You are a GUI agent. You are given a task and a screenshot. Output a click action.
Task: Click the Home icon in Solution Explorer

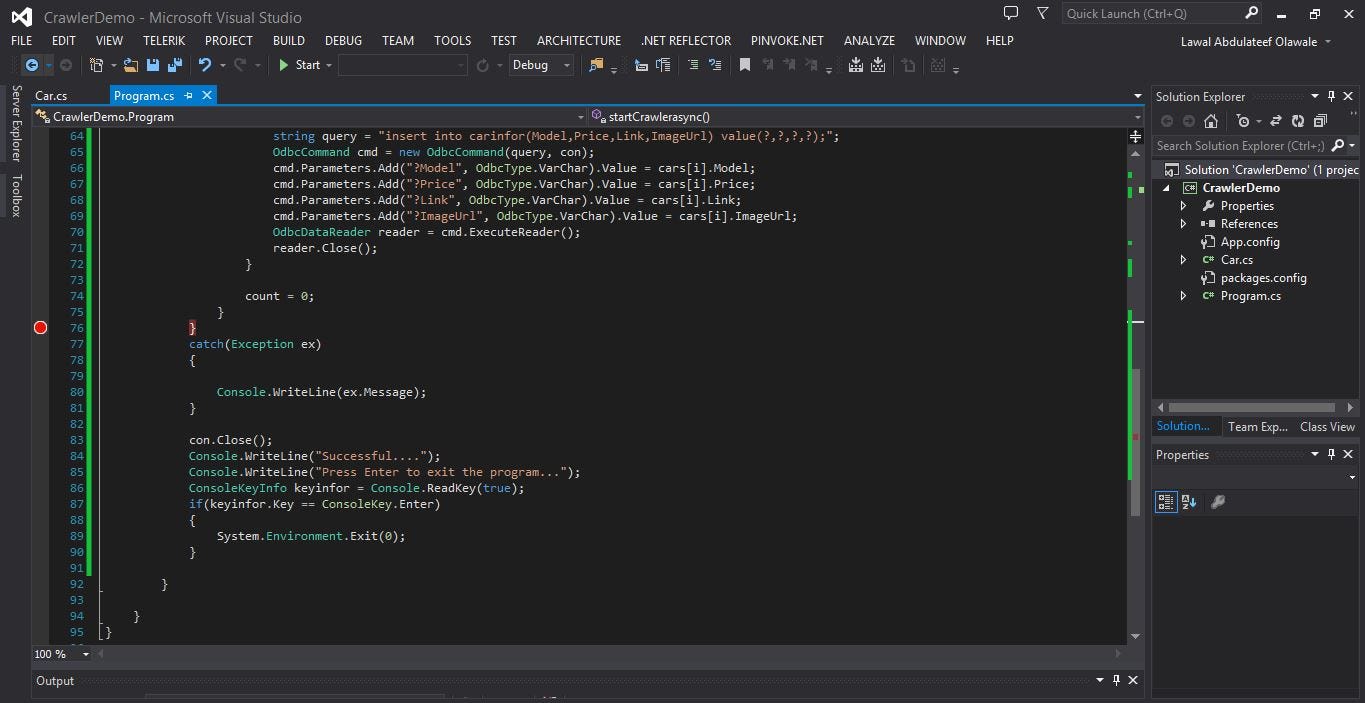(1211, 121)
